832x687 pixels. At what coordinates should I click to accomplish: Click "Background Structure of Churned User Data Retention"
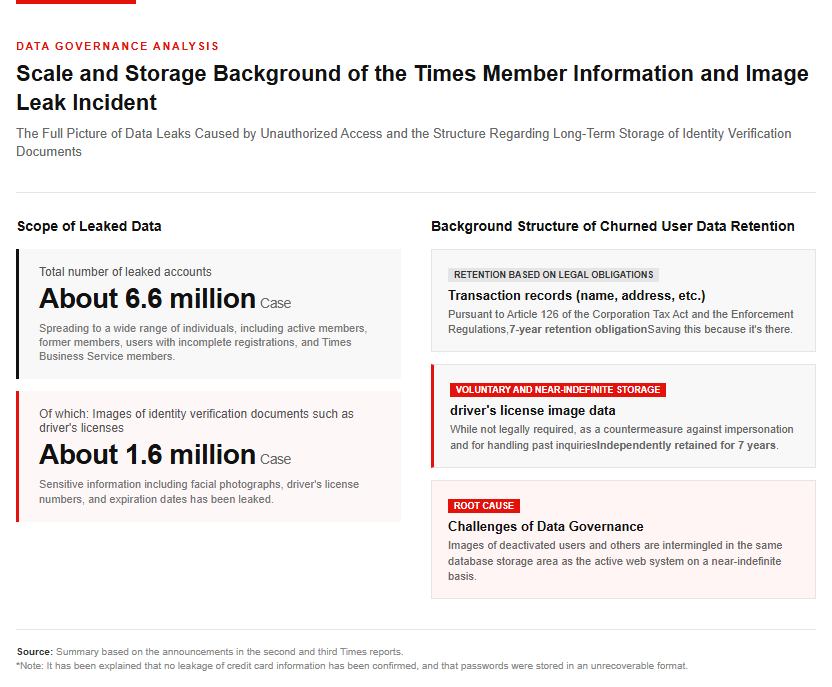pyautogui.click(x=613, y=226)
